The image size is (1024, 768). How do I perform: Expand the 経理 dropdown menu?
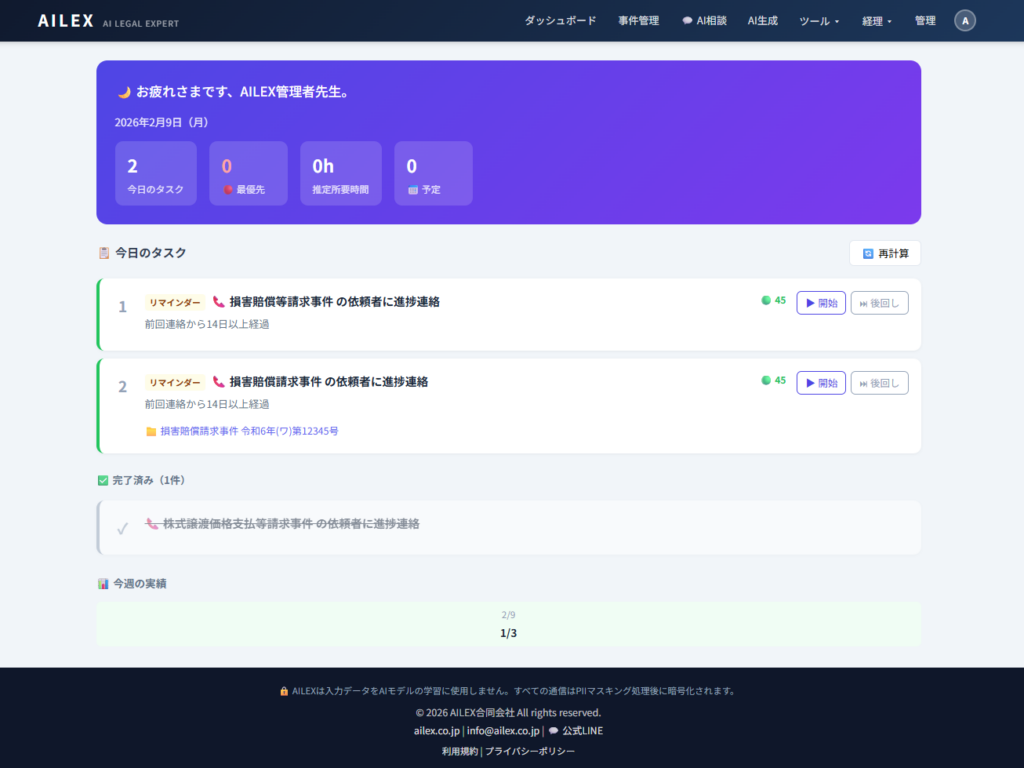tap(876, 21)
